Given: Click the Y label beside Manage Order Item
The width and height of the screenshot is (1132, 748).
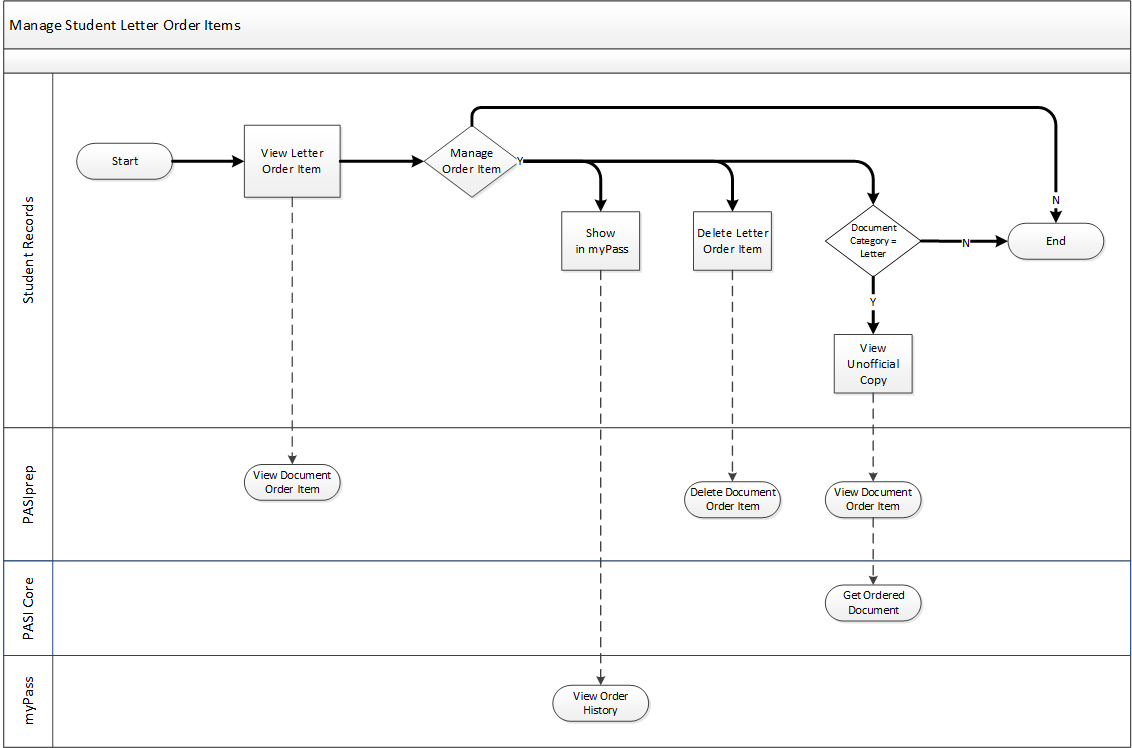Looking at the screenshot, I should pyautogui.click(x=520, y=161).
